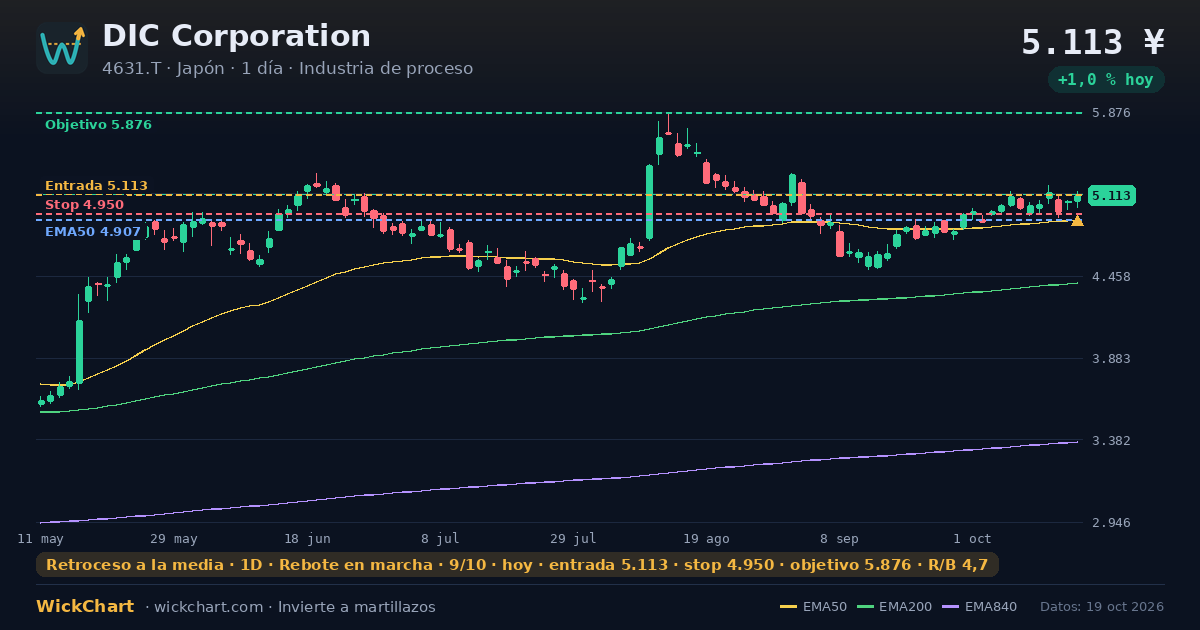Click the yellow EMA50 legend entry
1200x630 pixels.
pos(813,607)
